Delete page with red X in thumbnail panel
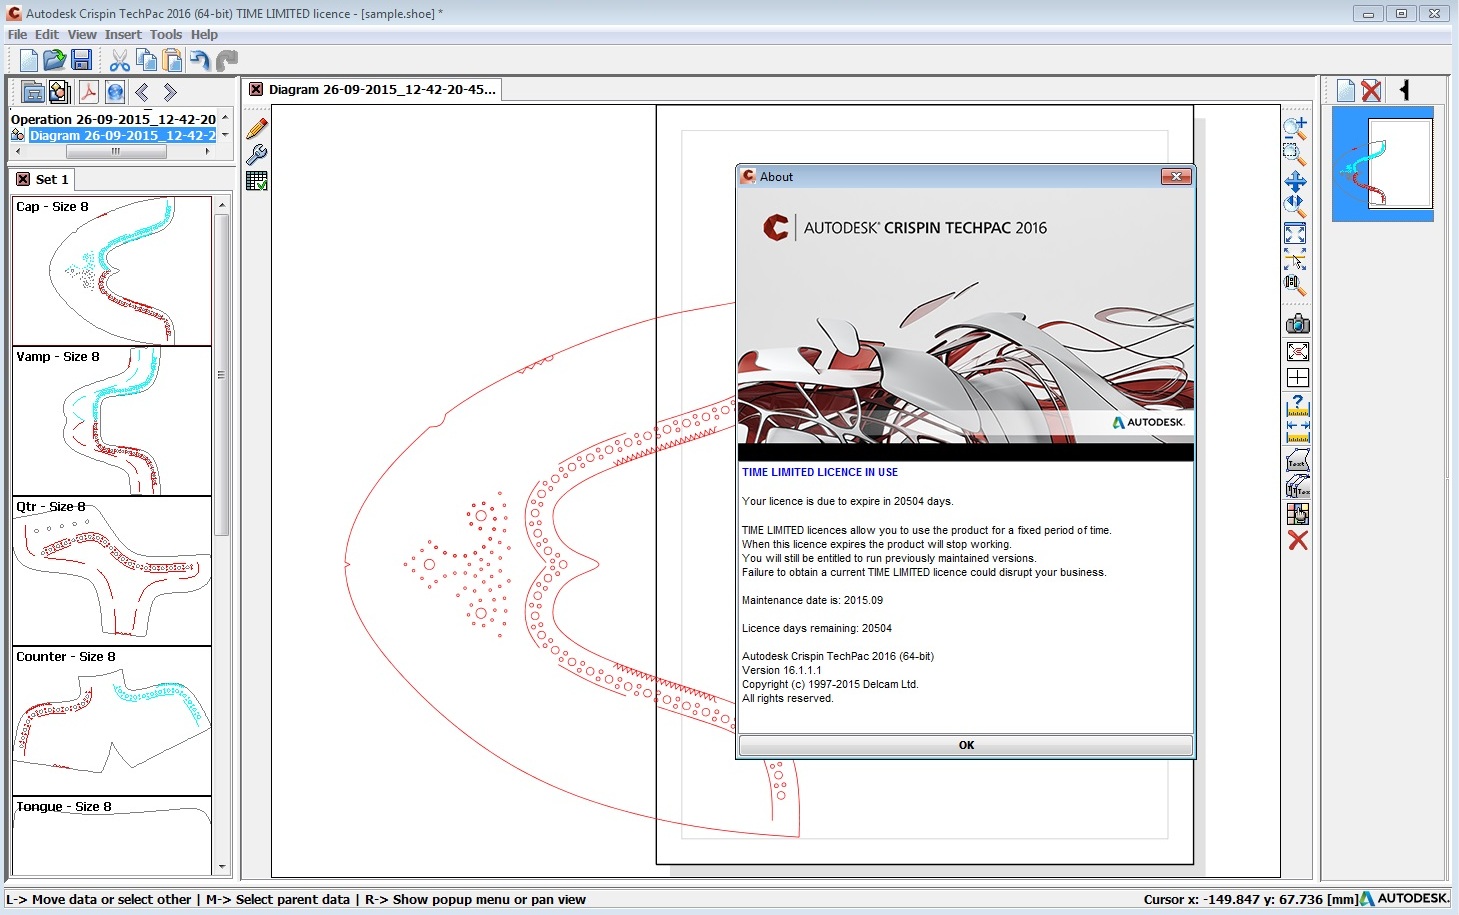Viewport: 1459px width, 915px height. 1371,91
